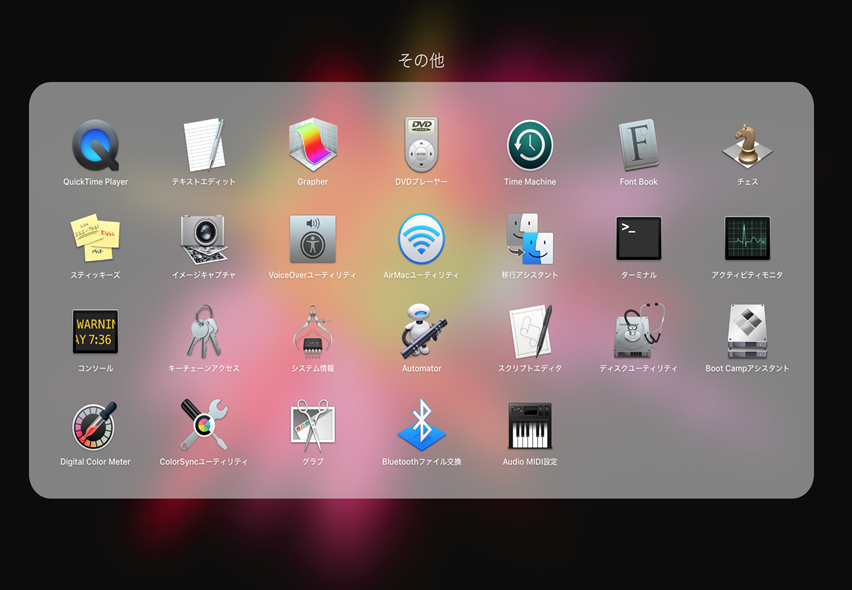Launch the Automator robot icon

(422, 331)
